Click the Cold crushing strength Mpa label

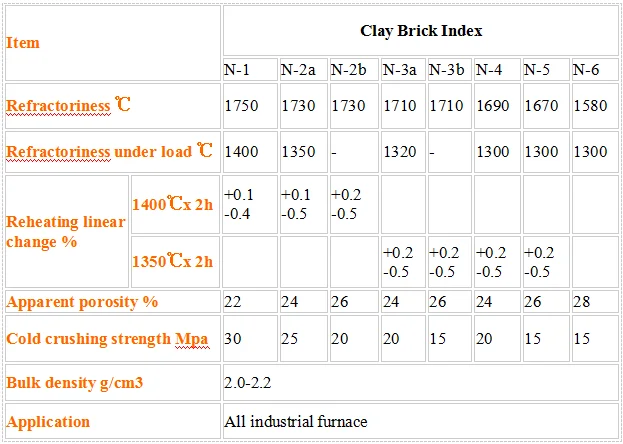point(103,339)
